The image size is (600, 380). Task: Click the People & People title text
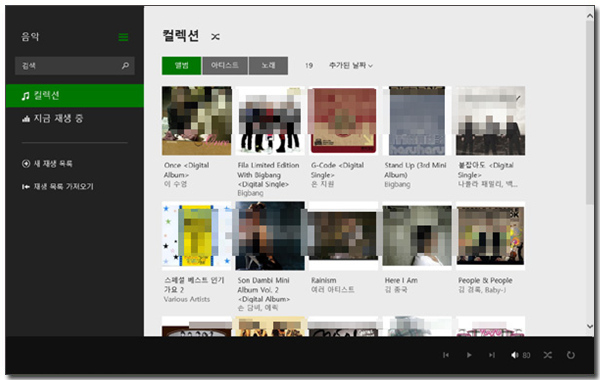click(485, 280)
